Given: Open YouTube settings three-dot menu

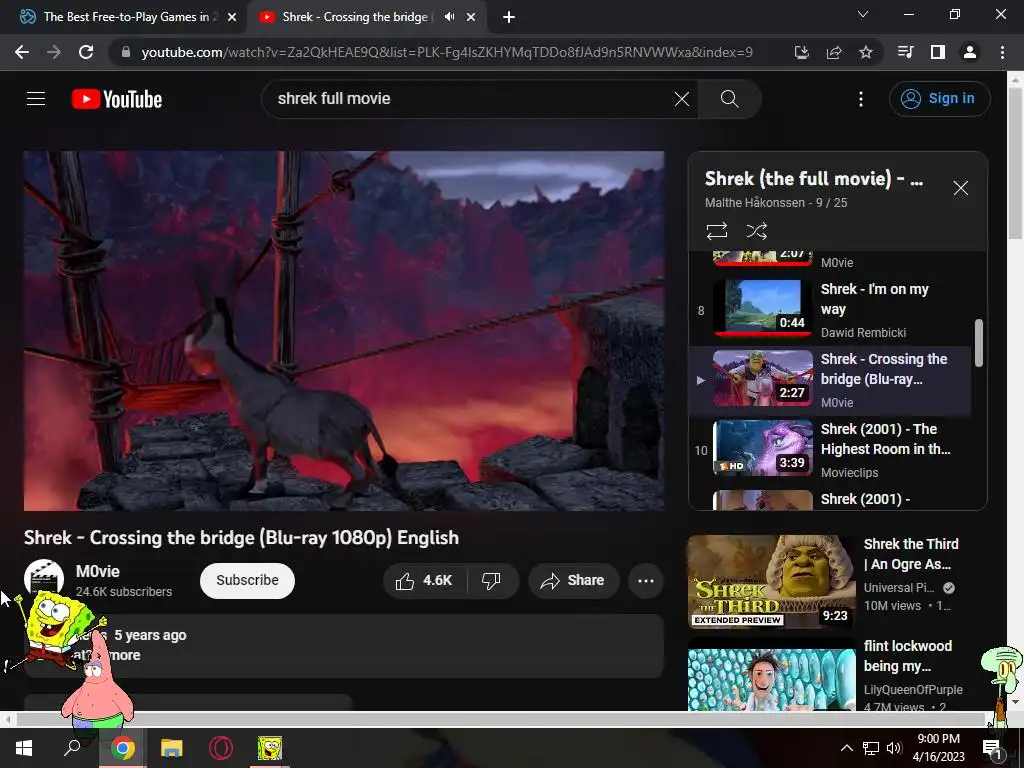Looking at the screenshot, I should (861, 99).
